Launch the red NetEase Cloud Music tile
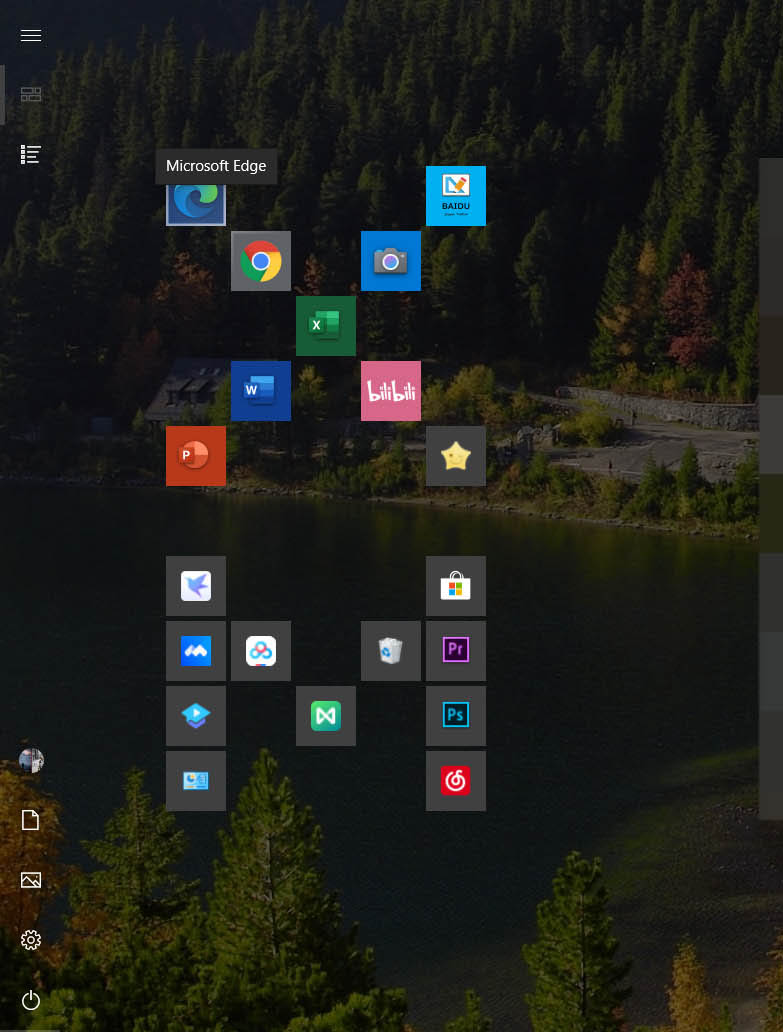 (455, 781)
